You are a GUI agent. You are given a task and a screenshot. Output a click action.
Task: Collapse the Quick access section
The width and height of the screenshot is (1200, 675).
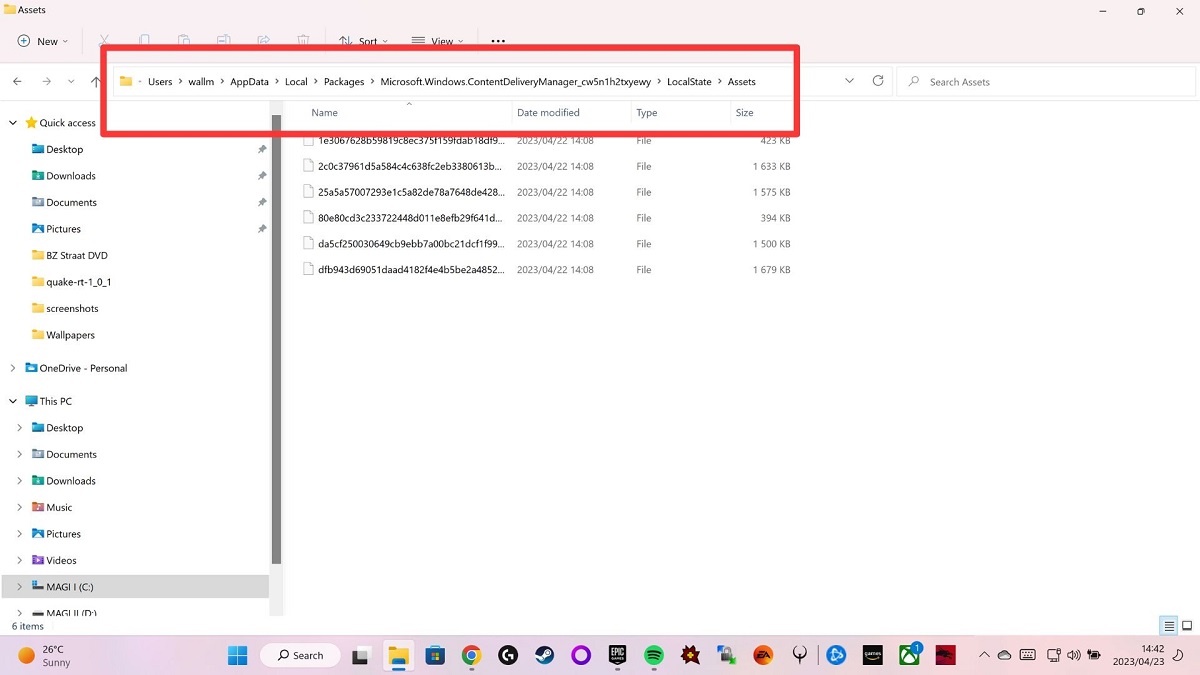click(x=13, y=122)
